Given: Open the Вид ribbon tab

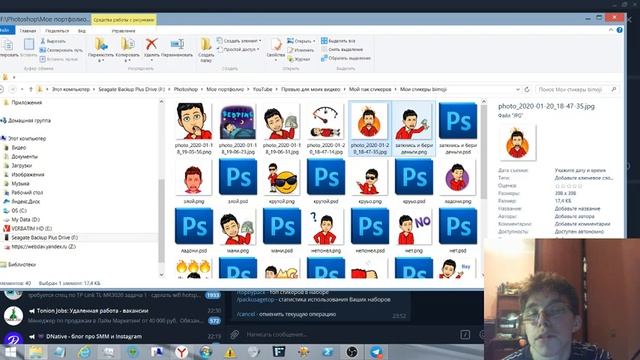Looking at the screenshot, I should coord(82,31).
